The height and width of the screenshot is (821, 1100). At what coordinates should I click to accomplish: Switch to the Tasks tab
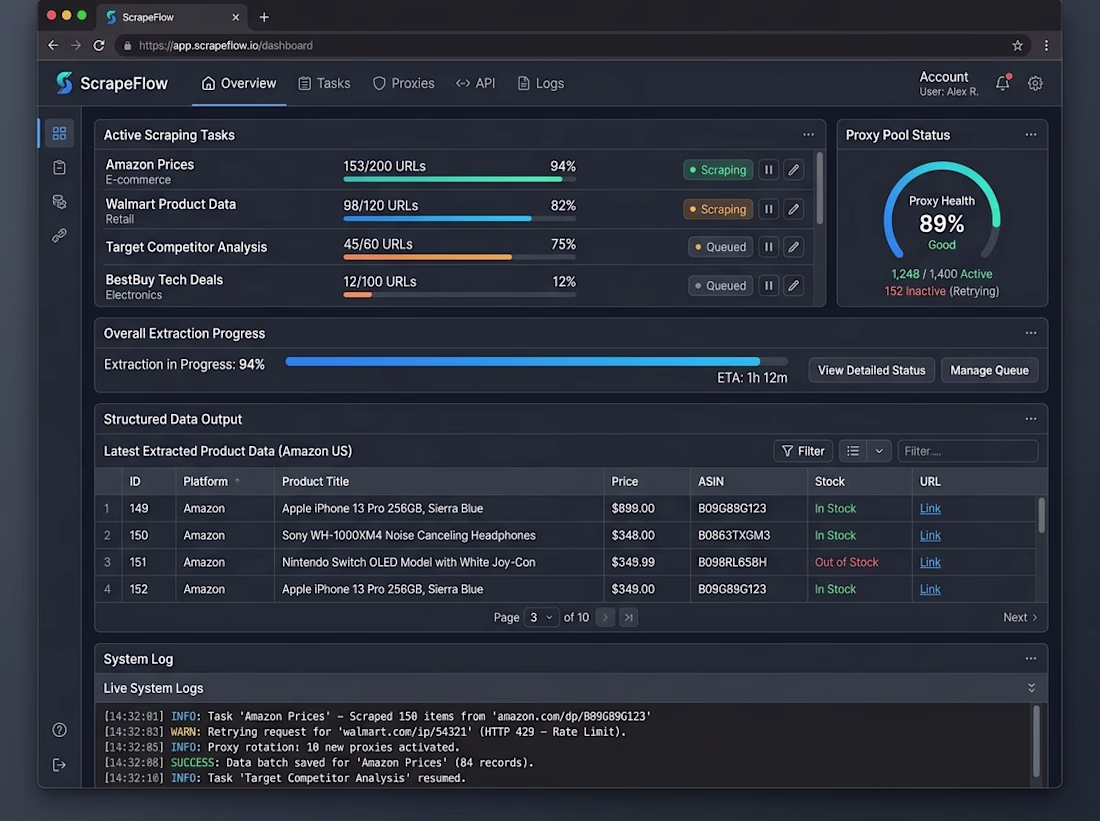coord(324,84)
